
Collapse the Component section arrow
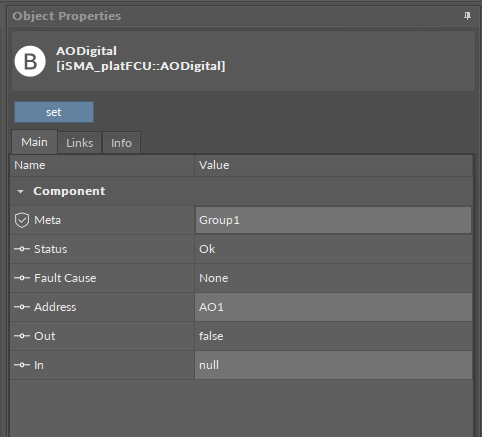[20, 192]
